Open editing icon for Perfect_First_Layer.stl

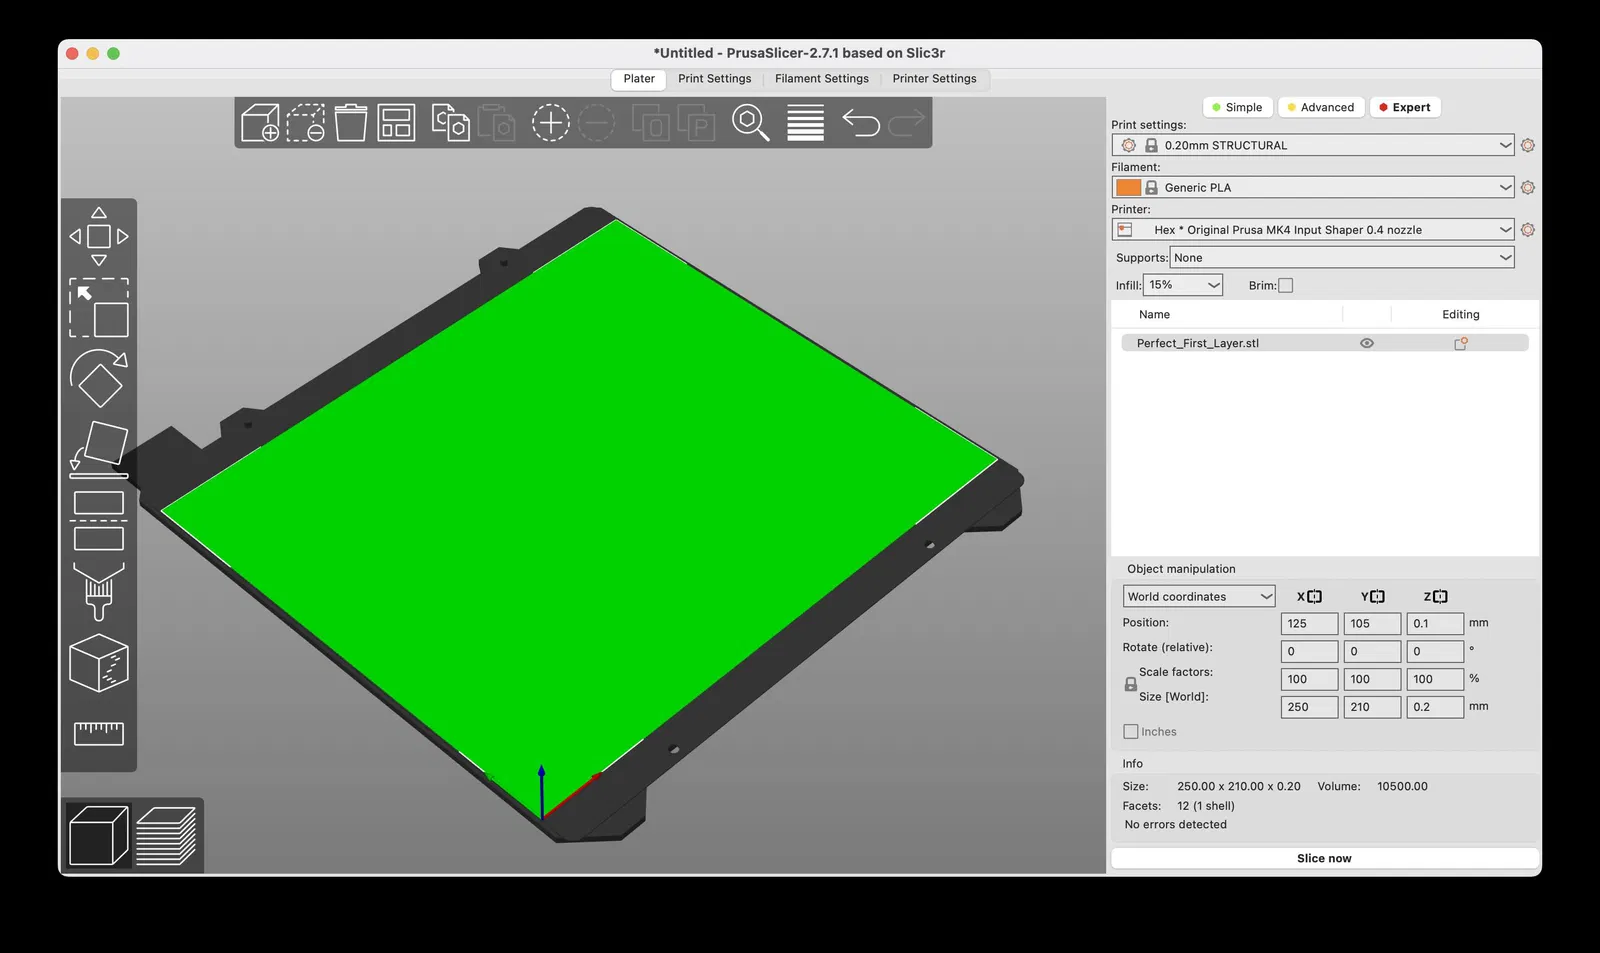(1460, 343)
